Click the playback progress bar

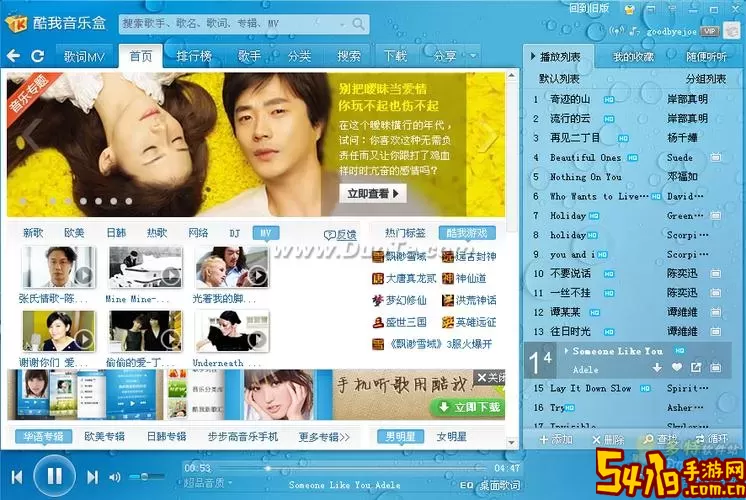tap(353, 469)
